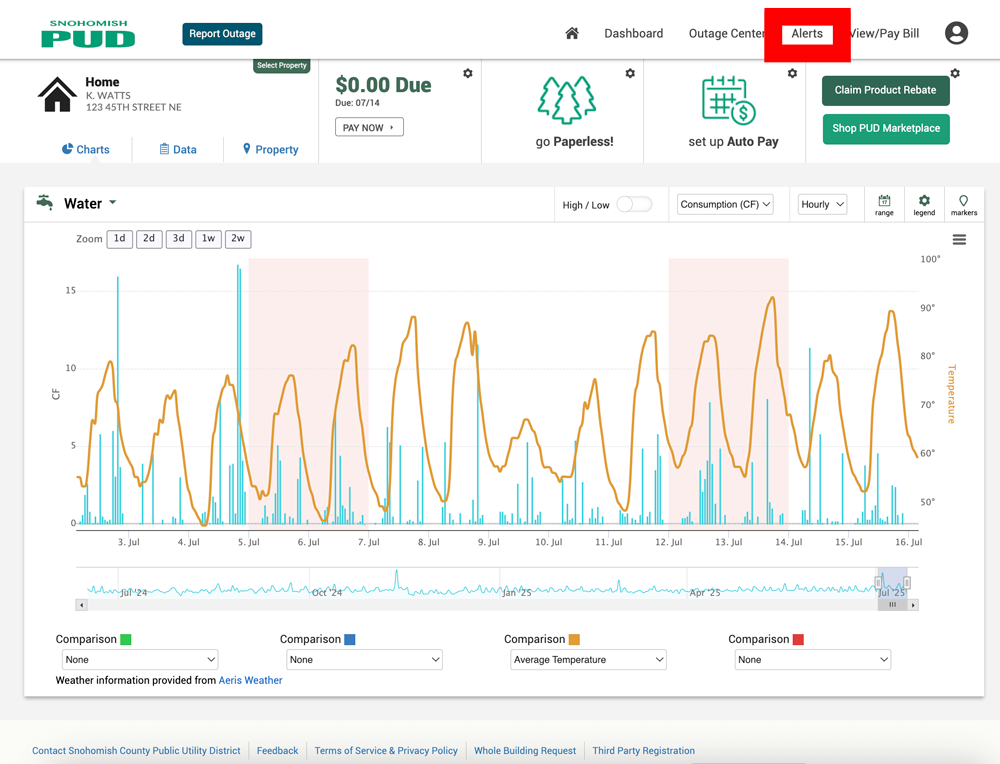The image size is (1000, 764).
Task: Open settings gear on Auto Pay card
Action: coord(792,73)
